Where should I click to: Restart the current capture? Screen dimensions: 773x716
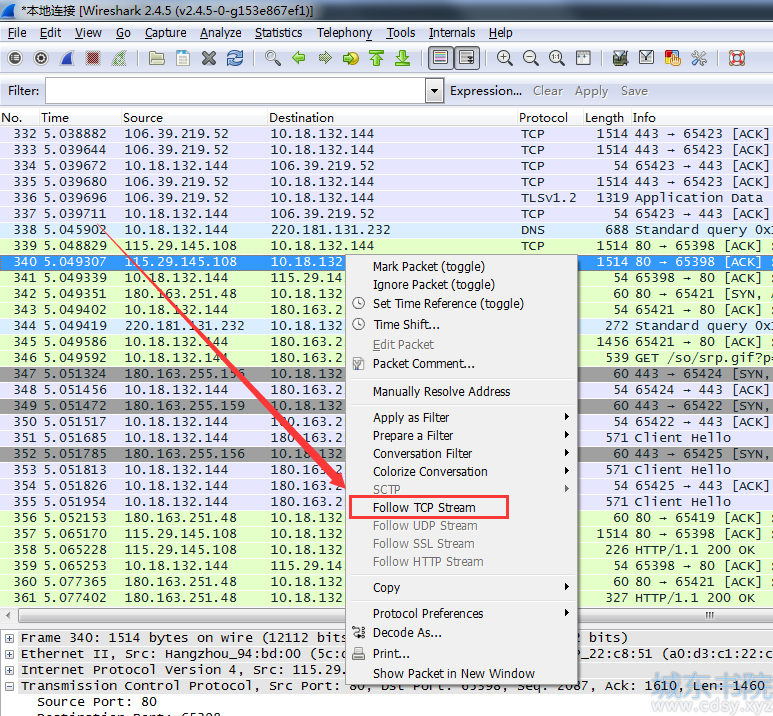click(x=118, y=58)
